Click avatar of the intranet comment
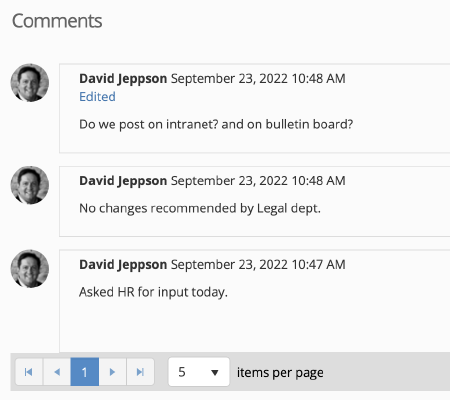Image resolution: width=450 pixels, height=400 pixels. tap(30, 83)
